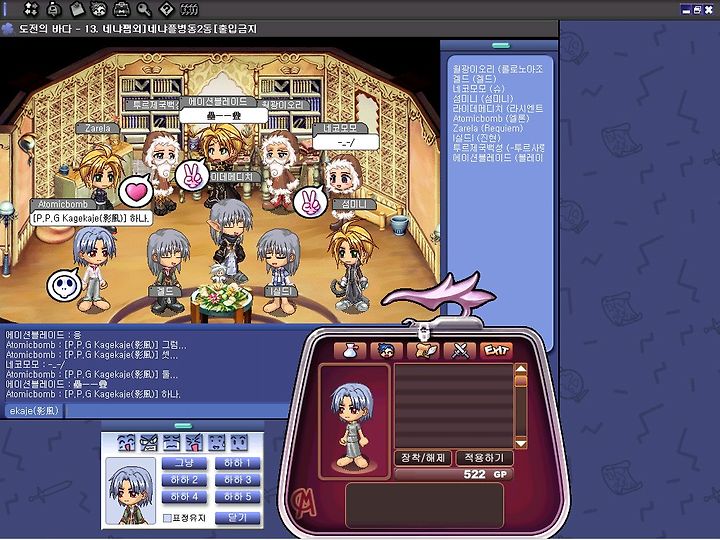Click the ekaje(影風) chat name label
This screenshot has width=720, height=540.
point(34,411)
